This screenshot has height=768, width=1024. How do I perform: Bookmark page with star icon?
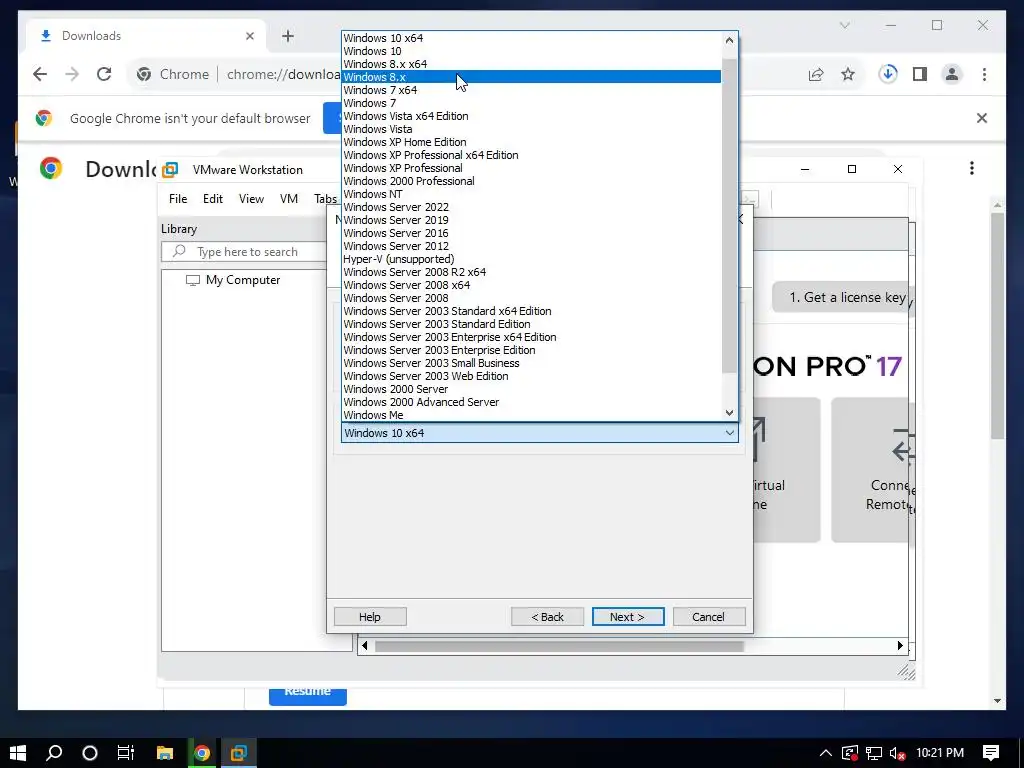pos(848,74)
